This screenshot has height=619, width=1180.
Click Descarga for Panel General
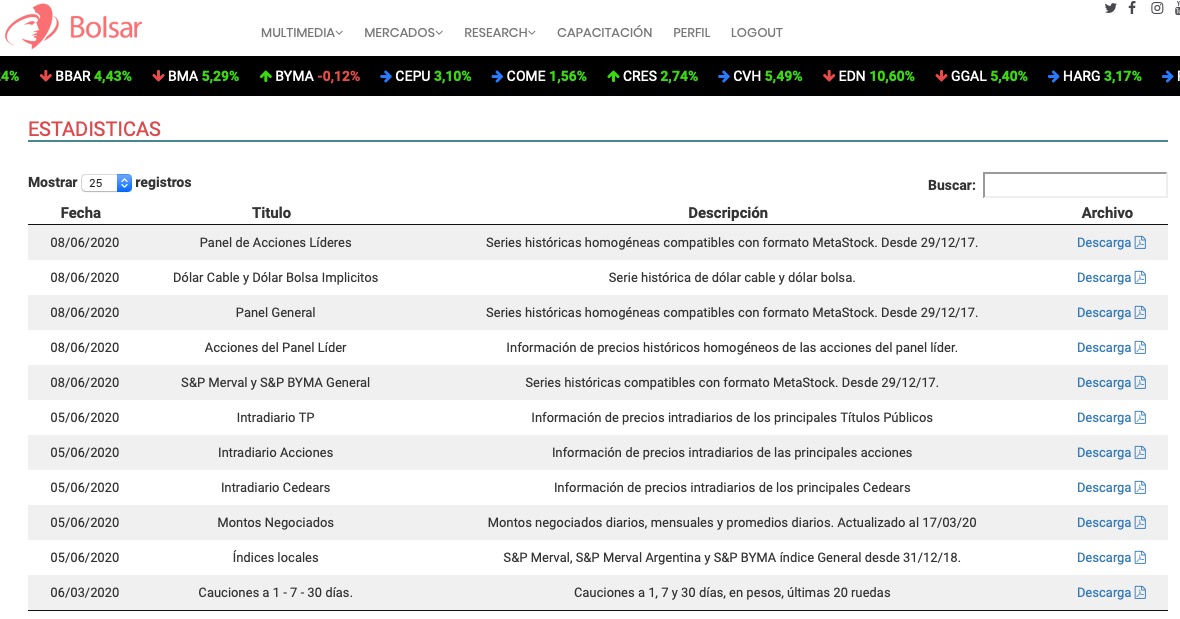click(1103, 312)
